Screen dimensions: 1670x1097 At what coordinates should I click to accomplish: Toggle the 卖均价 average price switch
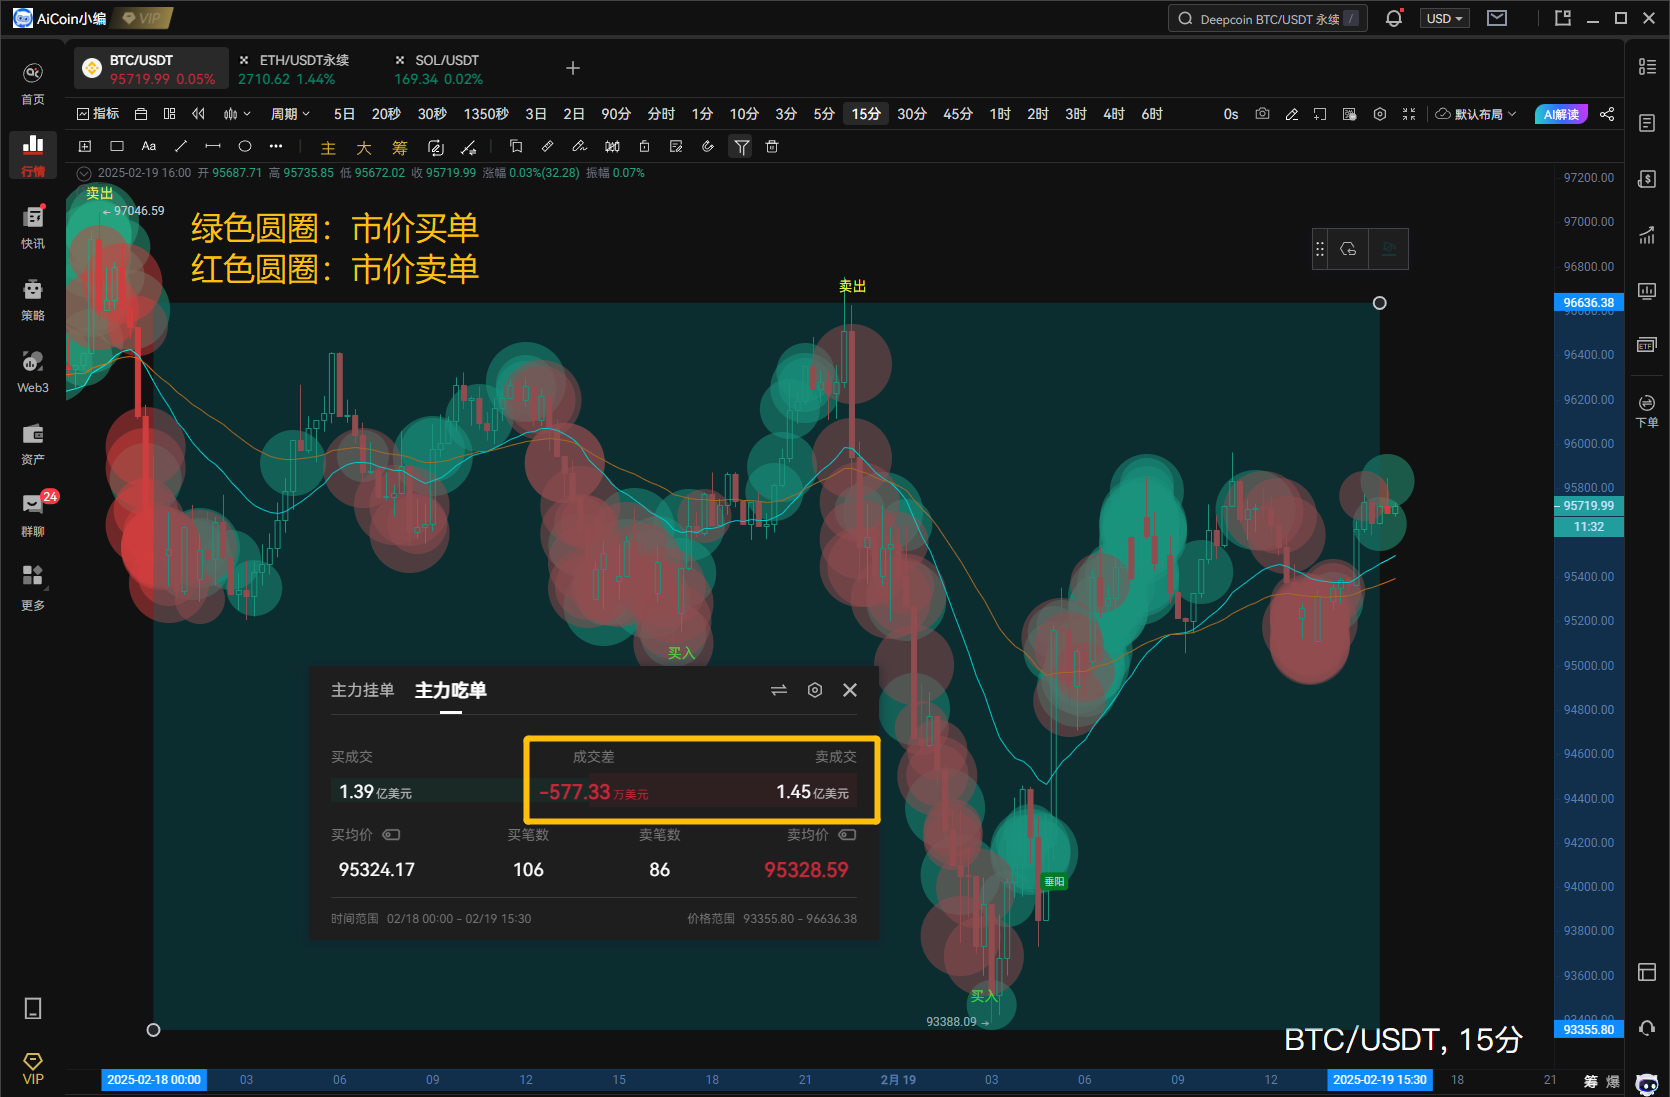coord(847,835)
